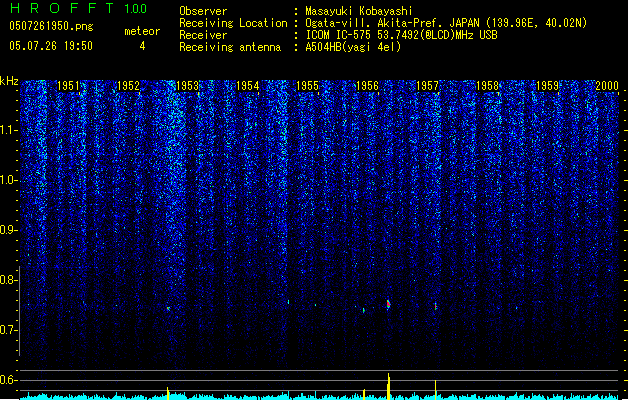Click the Receiving Location label
Viewport: 629px width, 400px height.
[233, 23]
